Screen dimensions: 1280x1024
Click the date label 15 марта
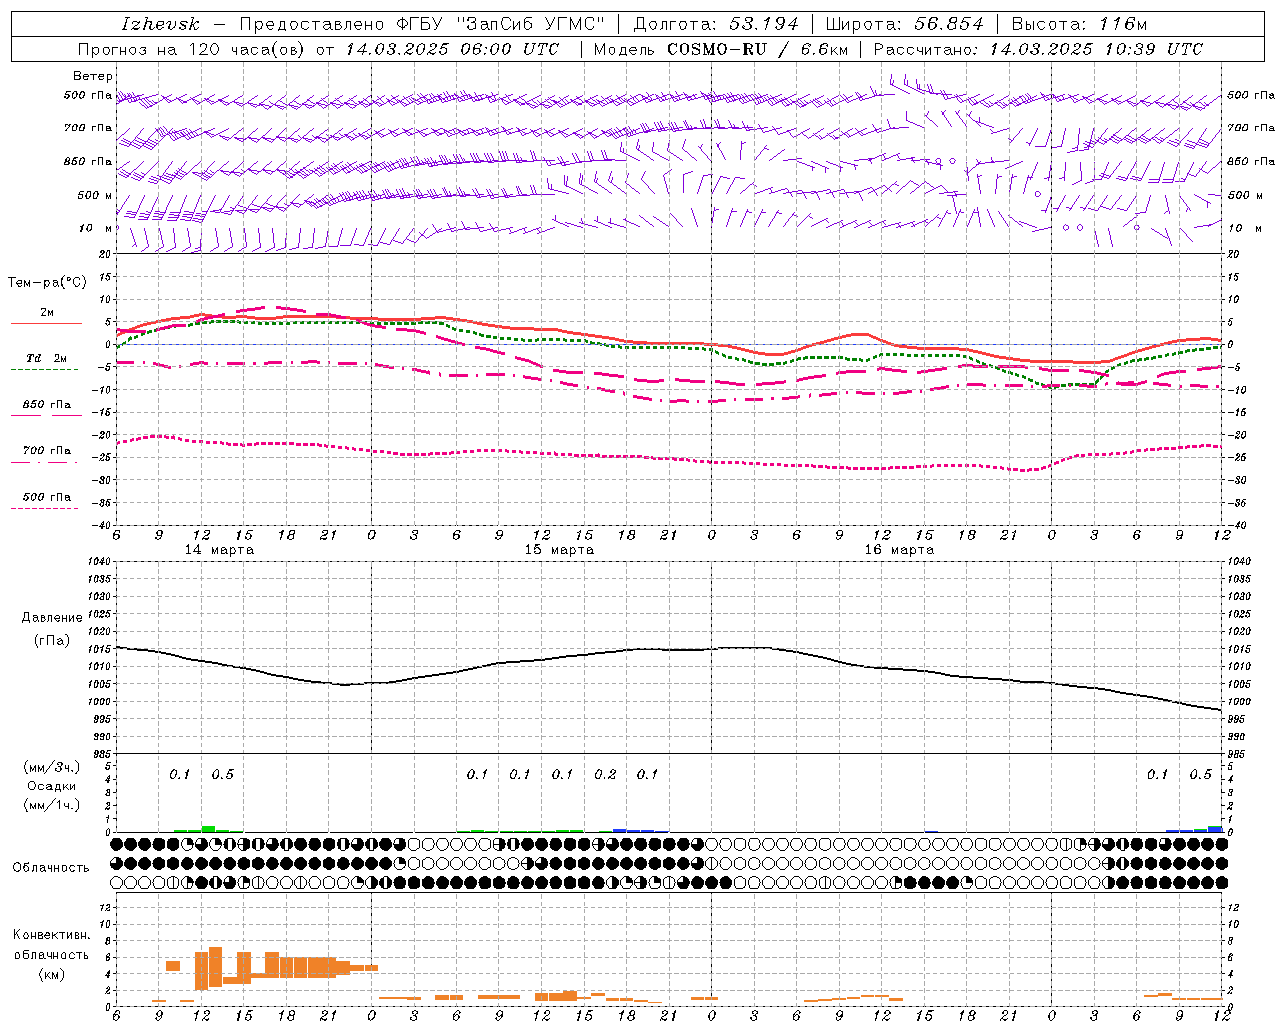[x=560, y=550]
